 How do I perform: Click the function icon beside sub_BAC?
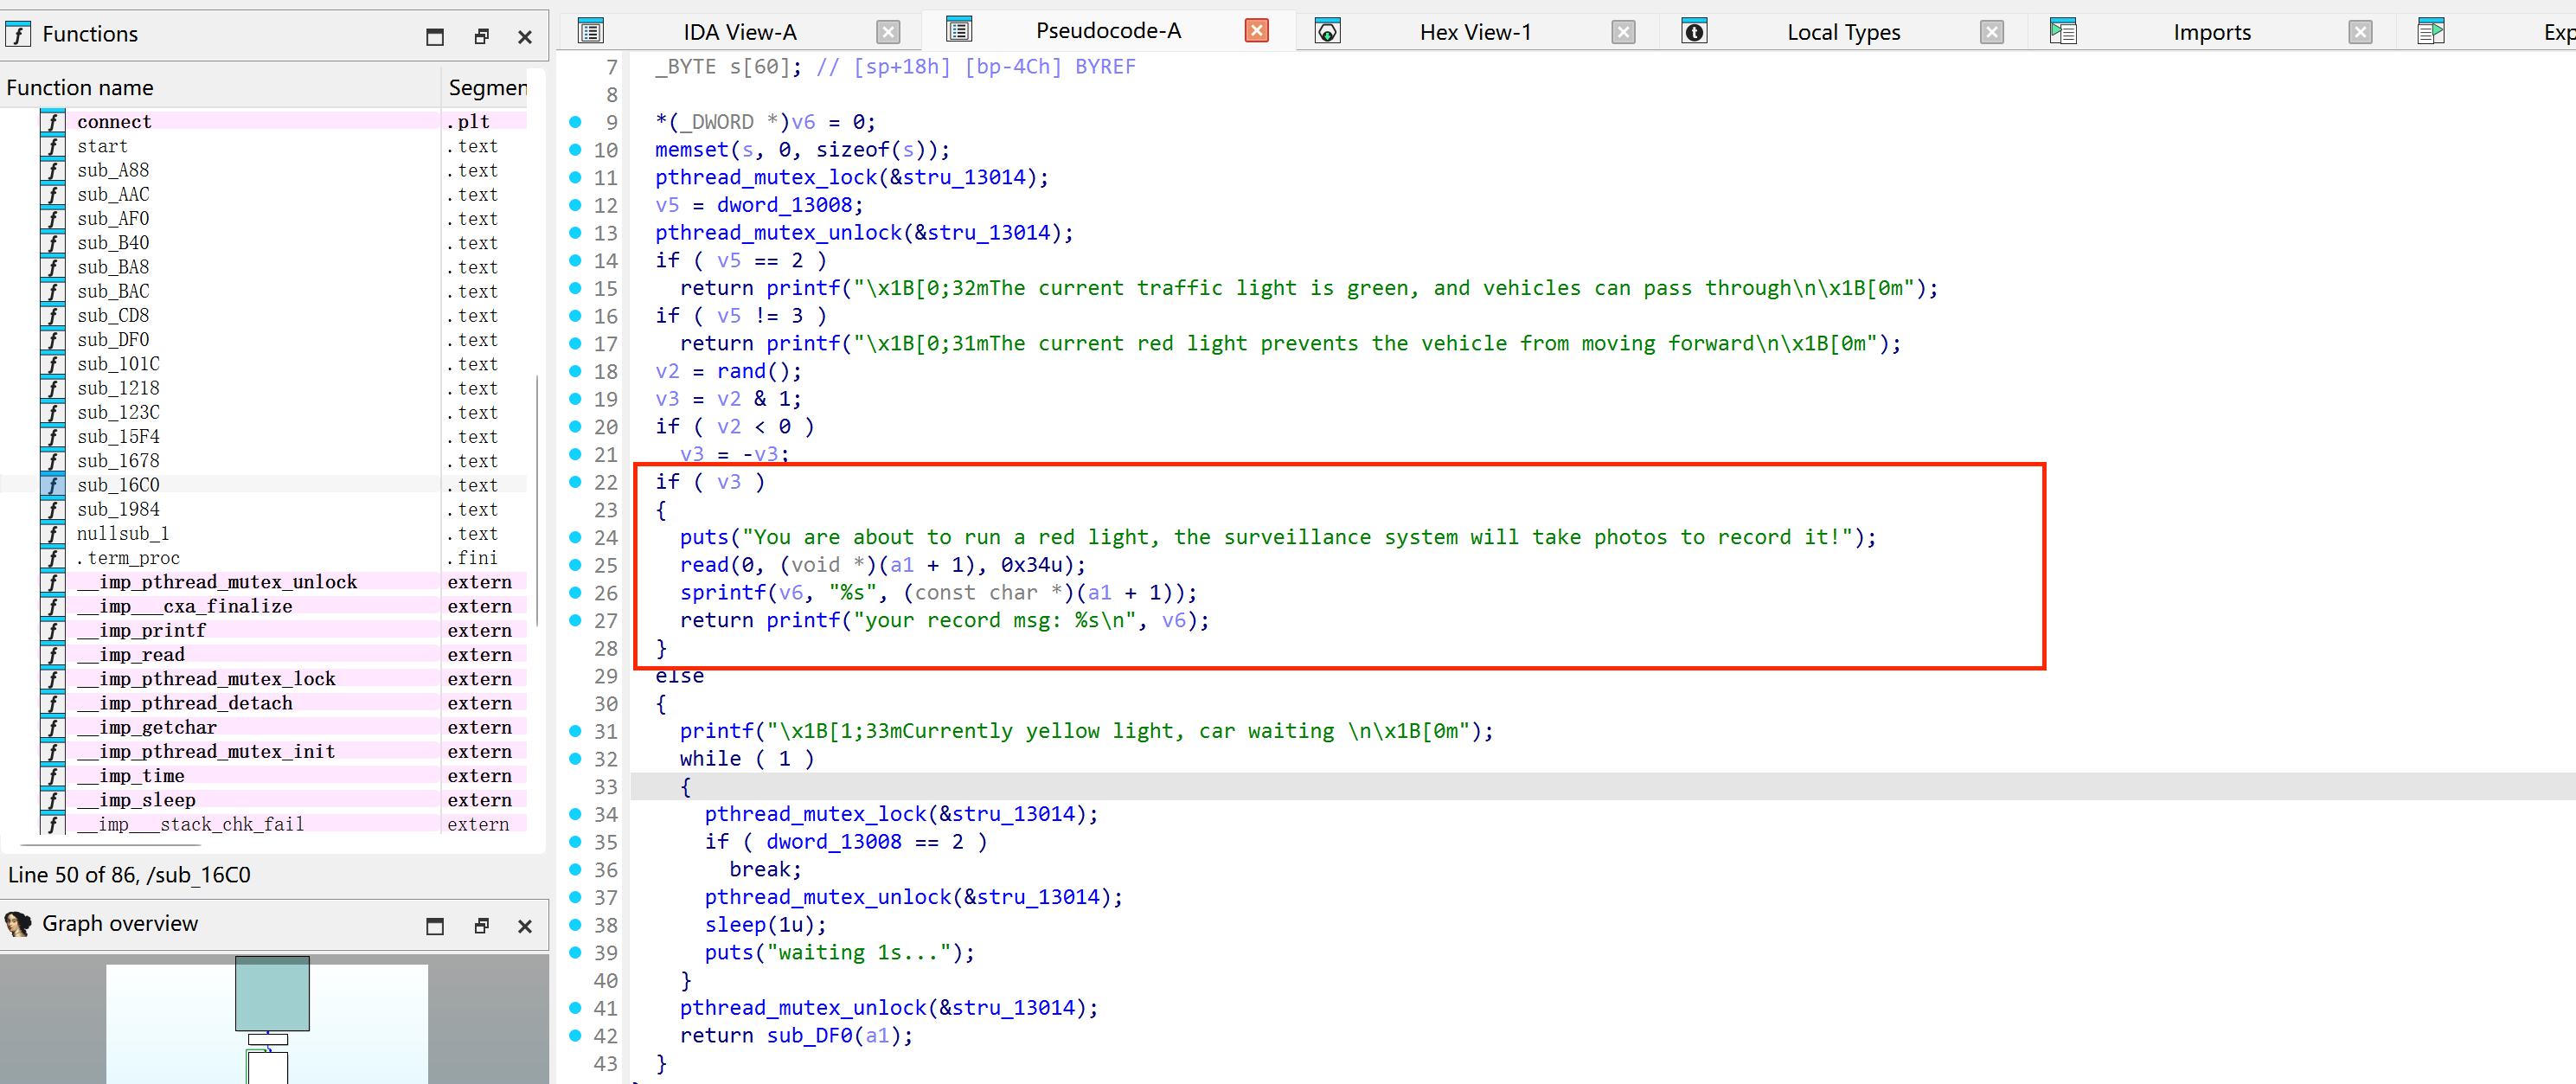click(x=52, y=291)
